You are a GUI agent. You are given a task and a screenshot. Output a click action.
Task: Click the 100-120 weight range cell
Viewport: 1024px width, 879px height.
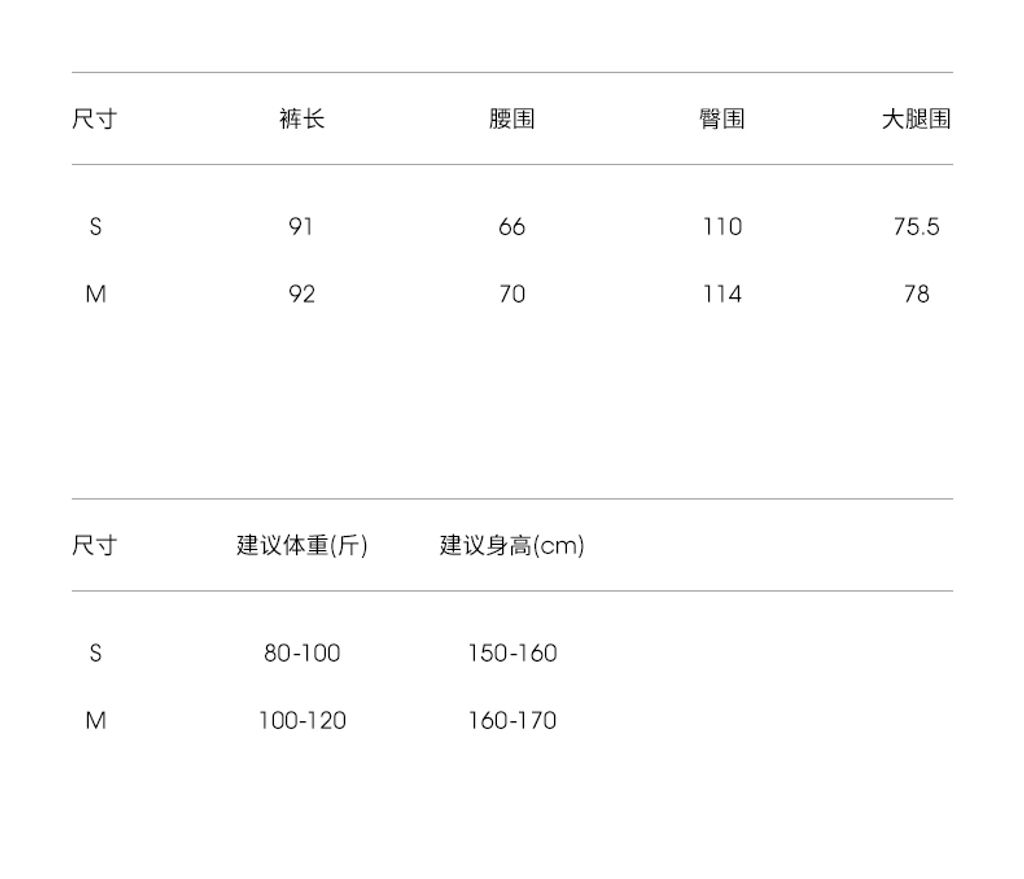point(302,720)
